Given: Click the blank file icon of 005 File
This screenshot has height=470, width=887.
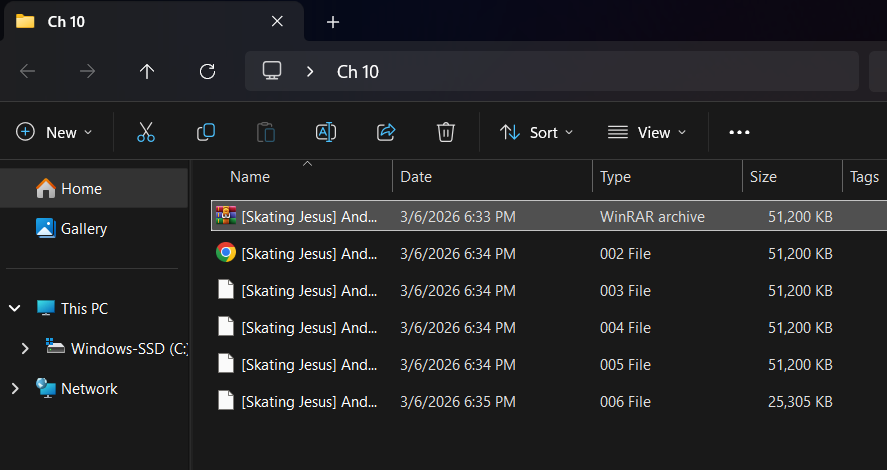Looking at the screenshot, I should pos(226,364).
